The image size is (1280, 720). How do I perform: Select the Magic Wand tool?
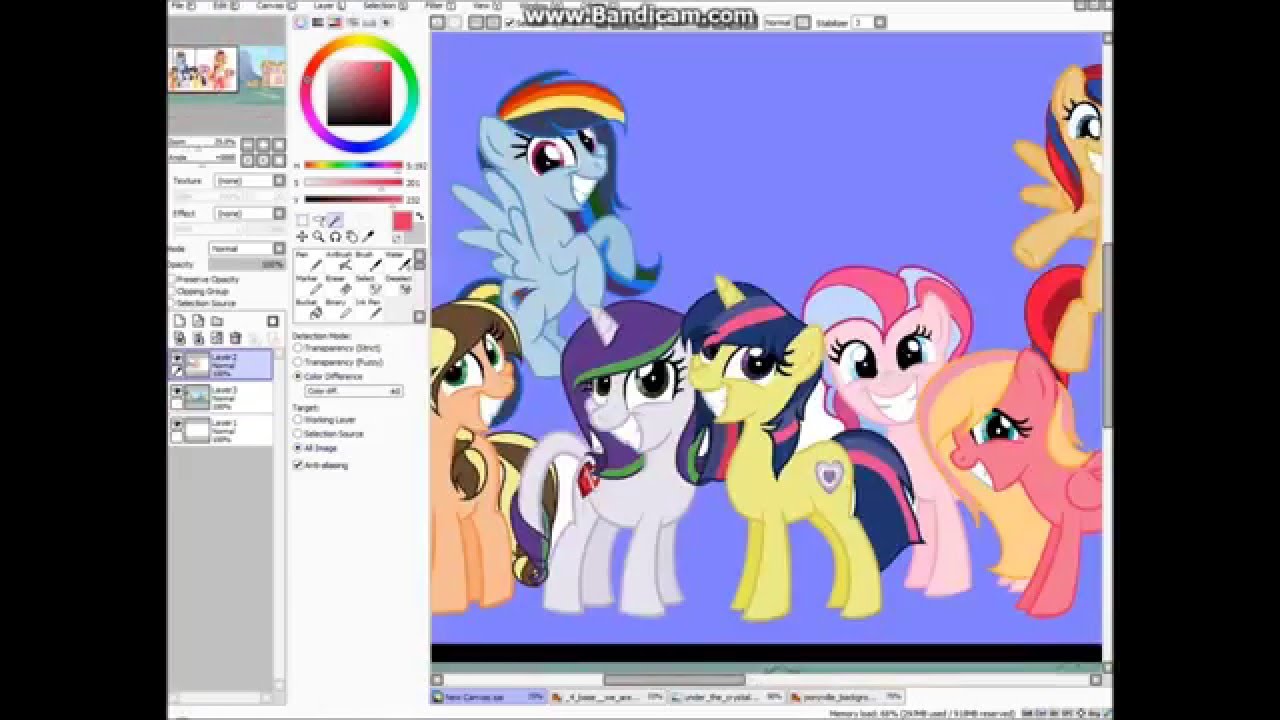335,219
